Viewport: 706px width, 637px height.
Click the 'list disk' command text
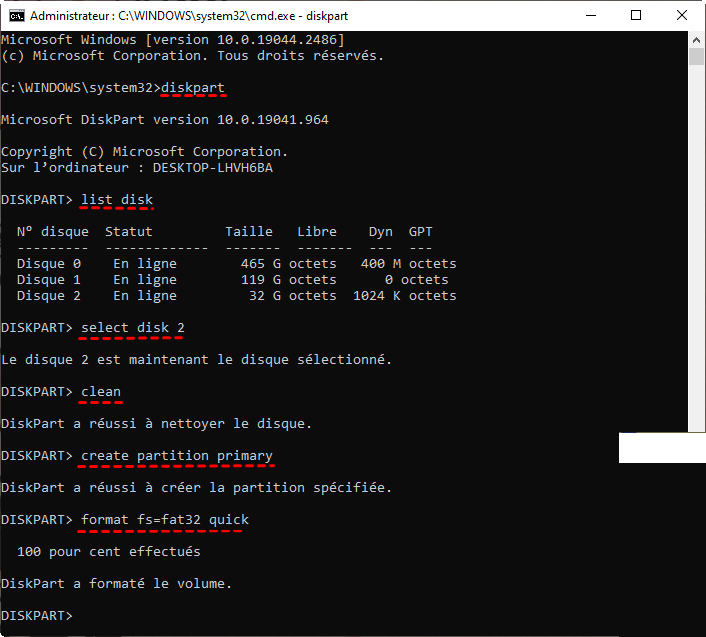(117, 200)
